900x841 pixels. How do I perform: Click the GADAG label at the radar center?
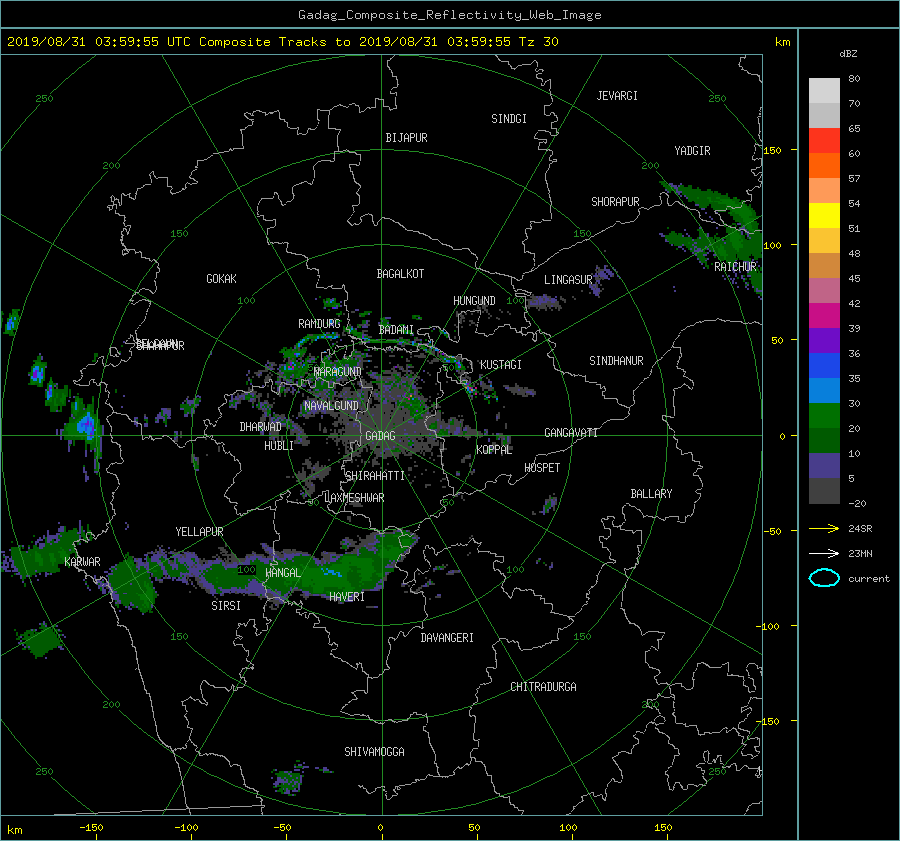(380, 436)
